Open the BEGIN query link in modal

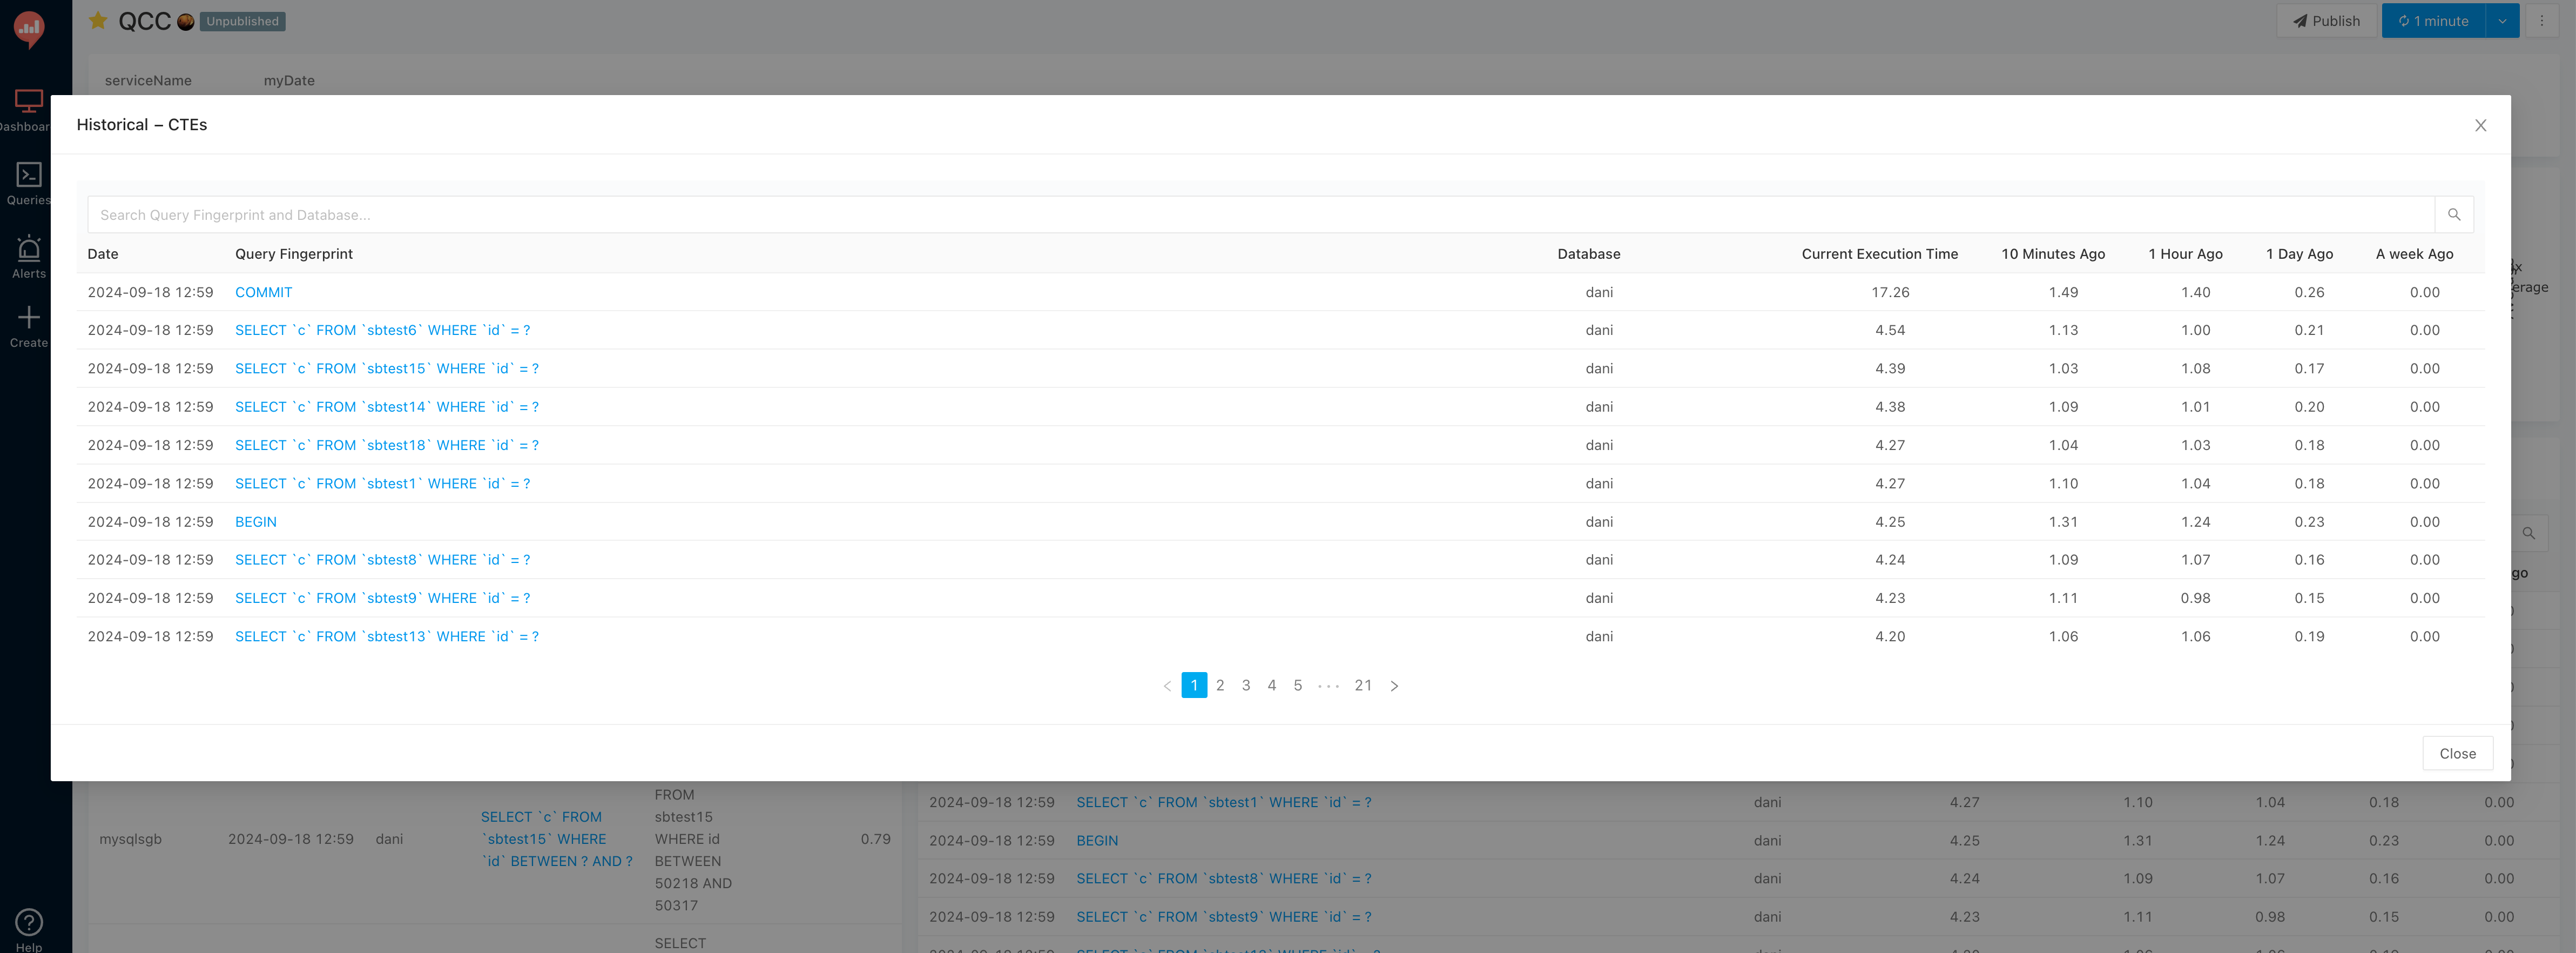pyautogui.click(x=256, y=522)
